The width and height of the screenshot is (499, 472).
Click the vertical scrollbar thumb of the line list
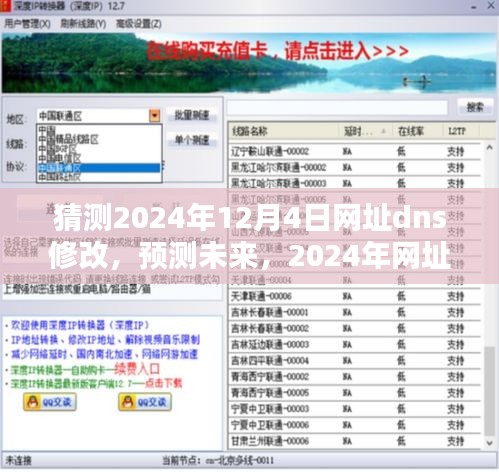coord(489,391)
